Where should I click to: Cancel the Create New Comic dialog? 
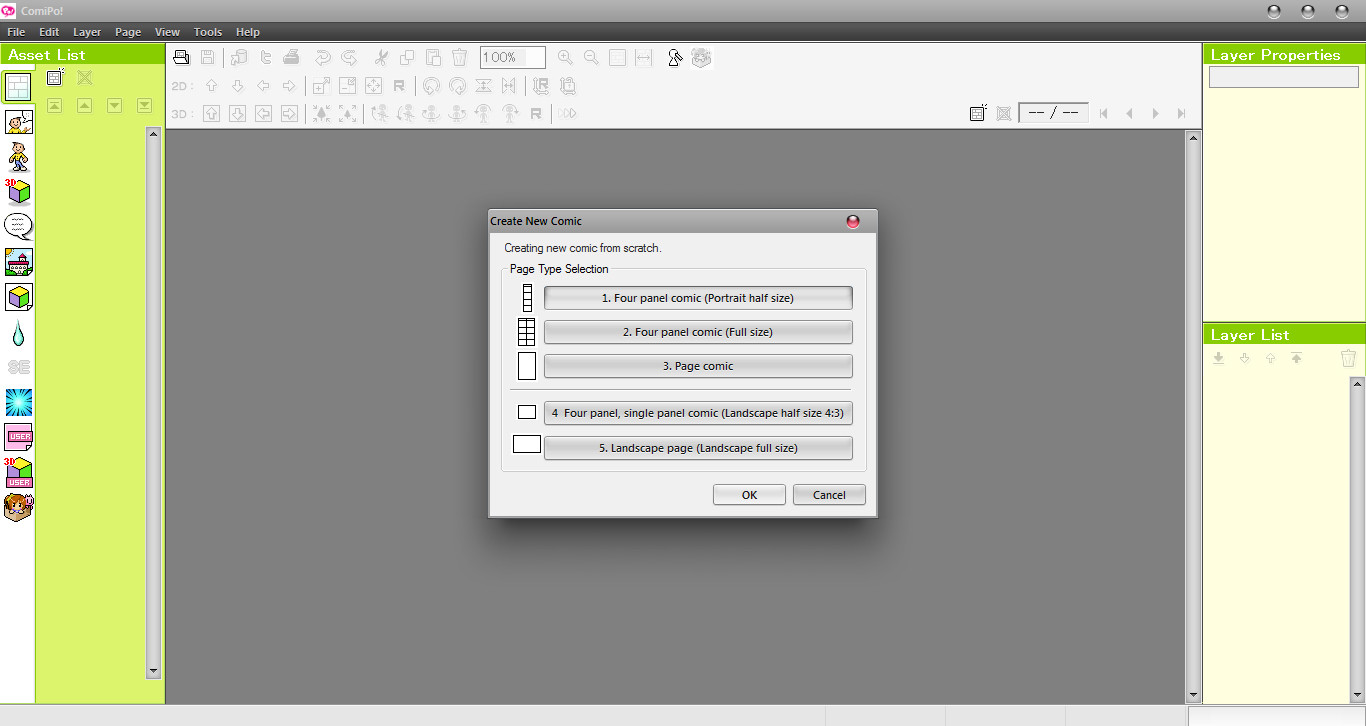pyautogui.click(x=829, y=494)
